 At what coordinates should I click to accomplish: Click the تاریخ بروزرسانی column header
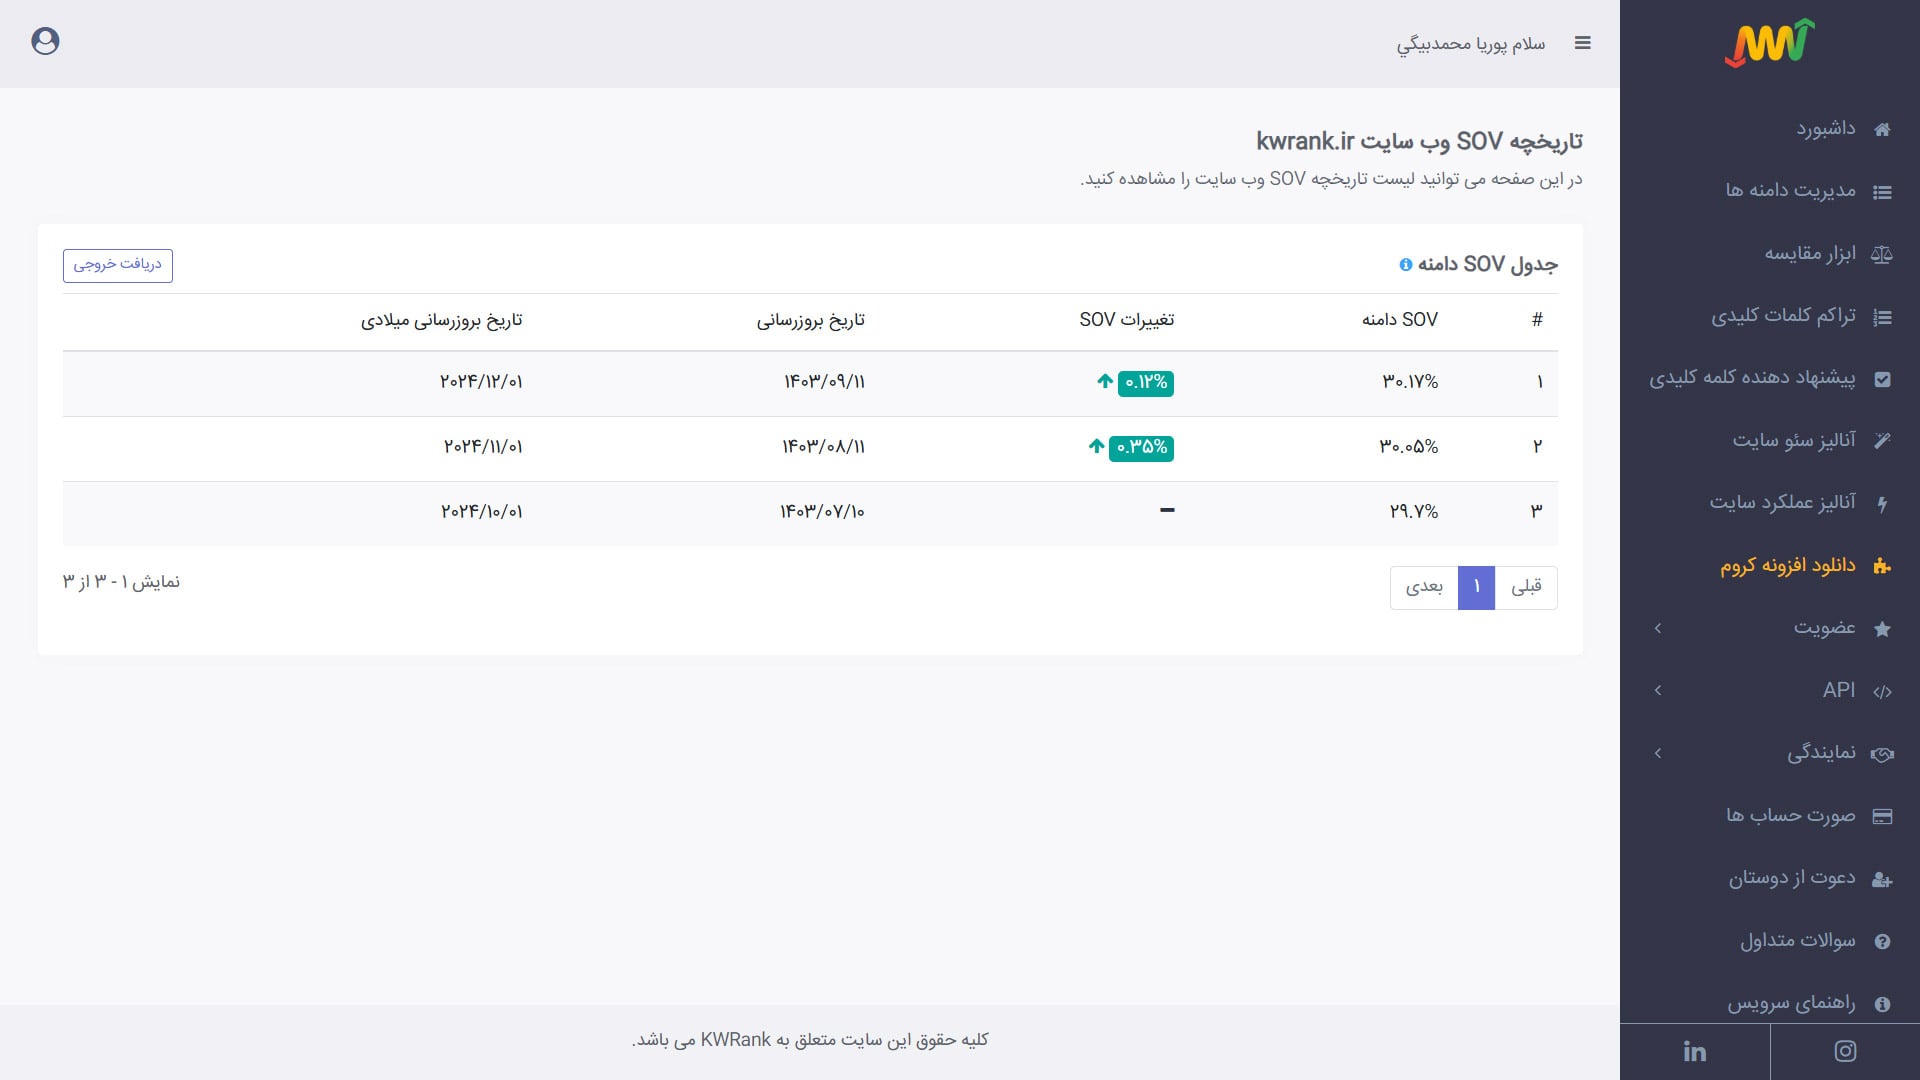coord(810,320)
